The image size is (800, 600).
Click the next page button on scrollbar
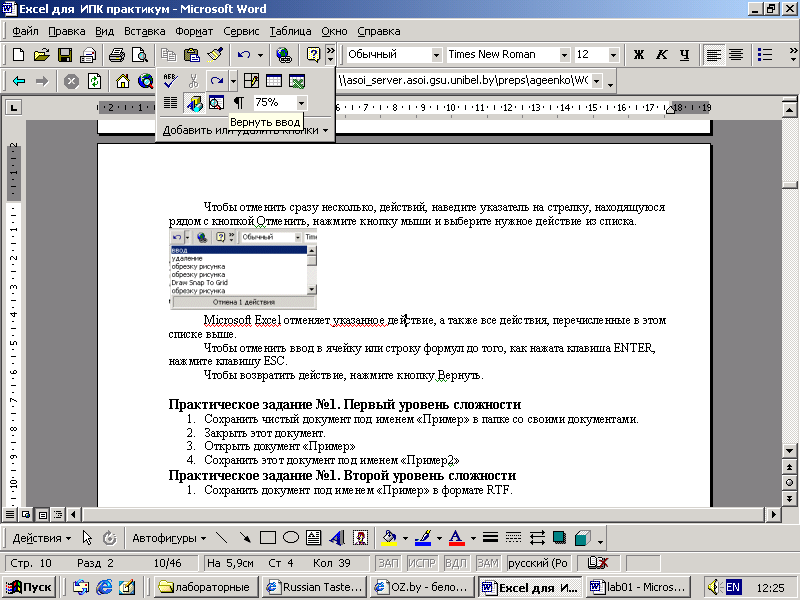click(789, 498)
